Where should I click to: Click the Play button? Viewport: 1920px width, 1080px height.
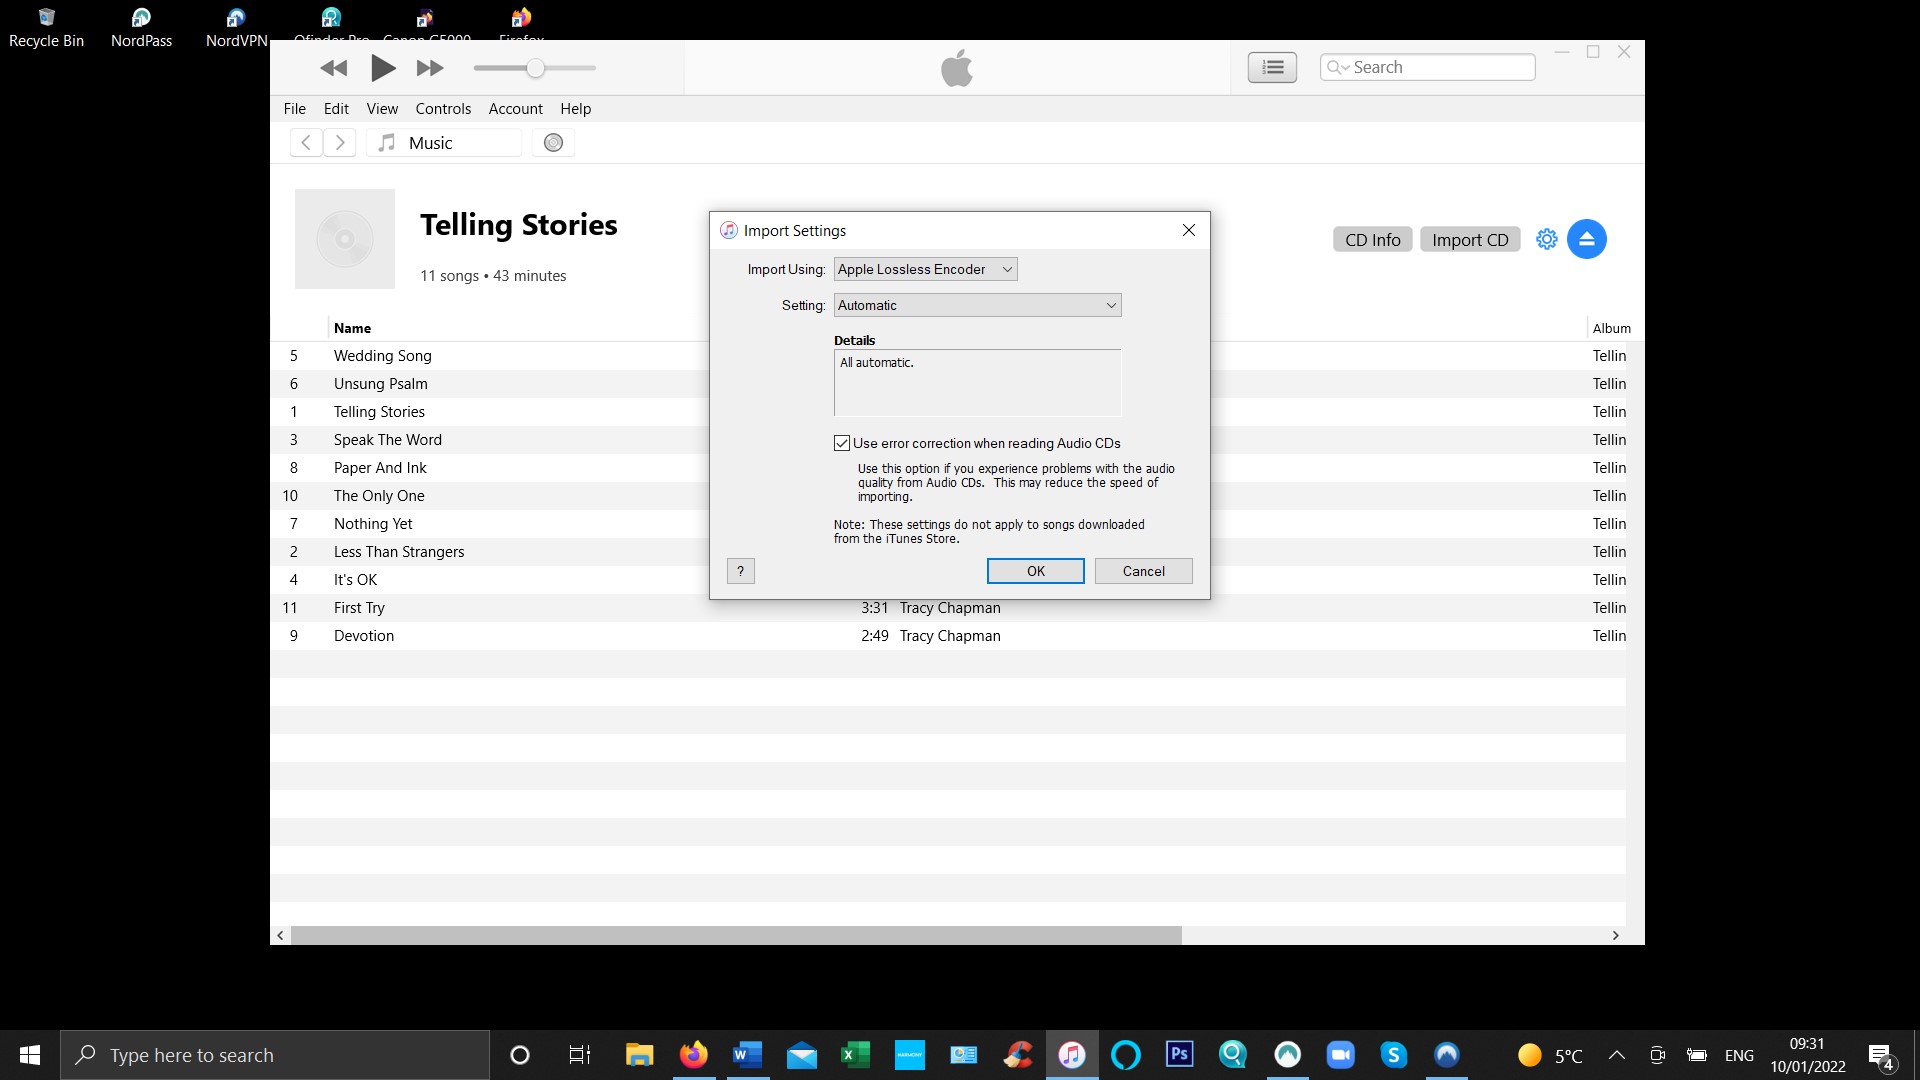pos(382,68)
